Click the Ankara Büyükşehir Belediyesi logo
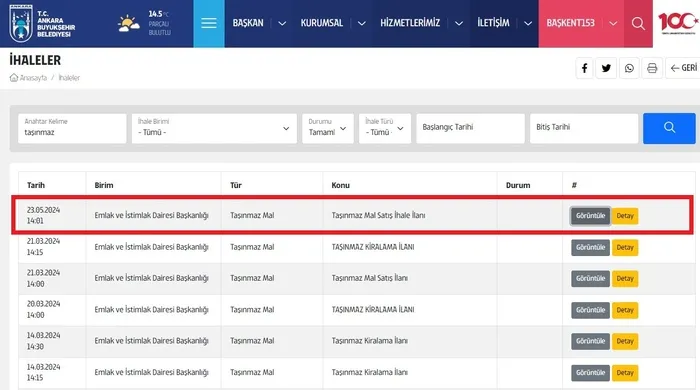 click(42, 24)
